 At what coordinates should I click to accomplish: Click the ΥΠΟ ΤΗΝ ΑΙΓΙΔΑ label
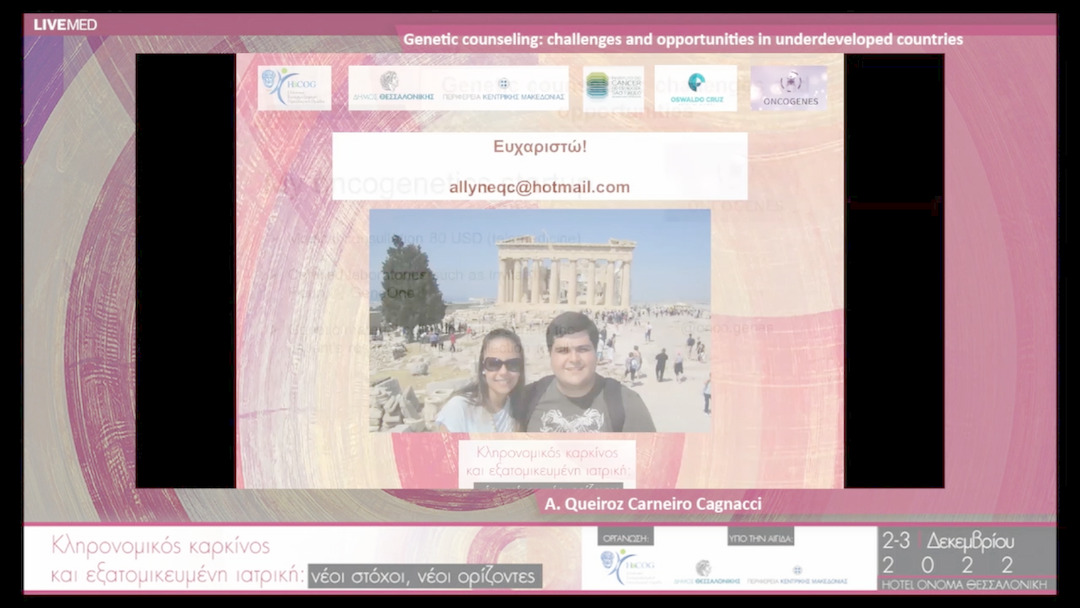tap(760, 538)
